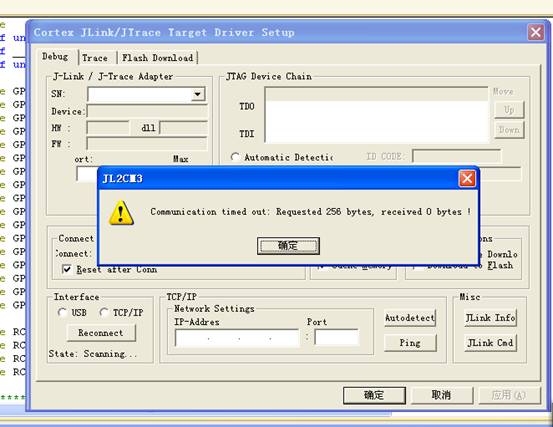Screen dimensions: 553x427
Task: Open JLink Cmd
Action: pos(490,343)
